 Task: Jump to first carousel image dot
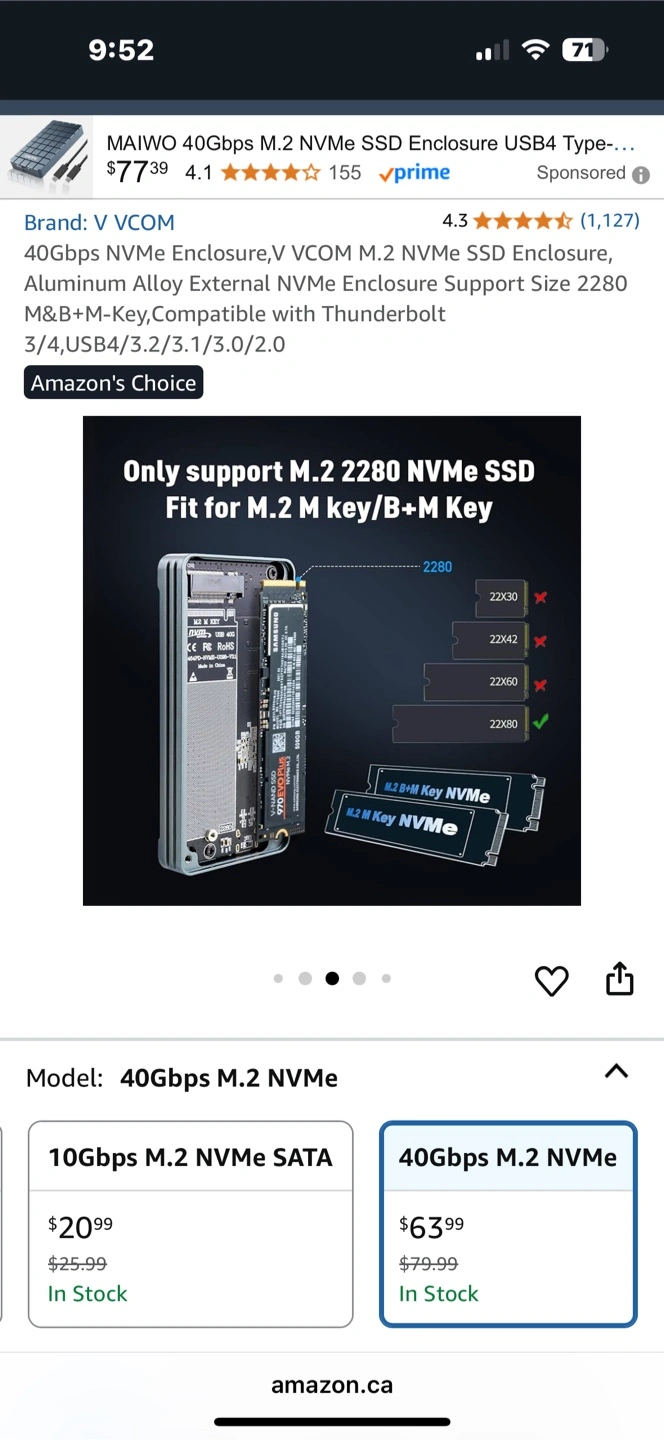278,978
